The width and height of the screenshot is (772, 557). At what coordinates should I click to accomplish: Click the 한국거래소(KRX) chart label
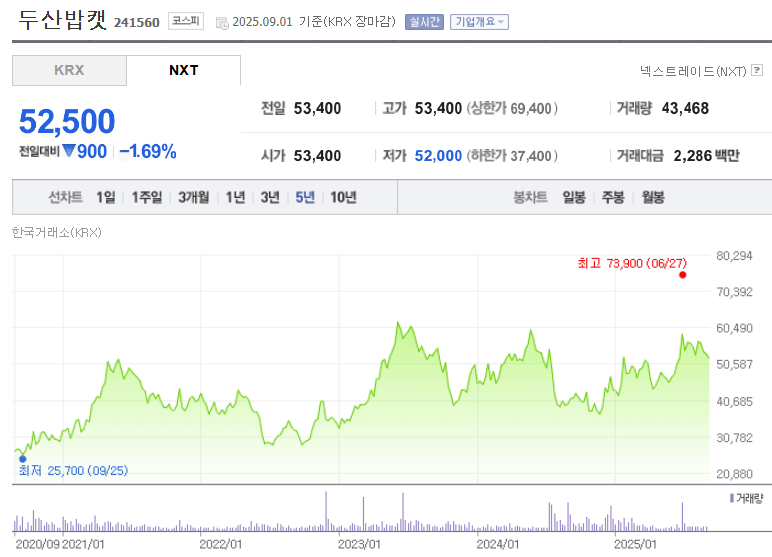coord(57,232)
